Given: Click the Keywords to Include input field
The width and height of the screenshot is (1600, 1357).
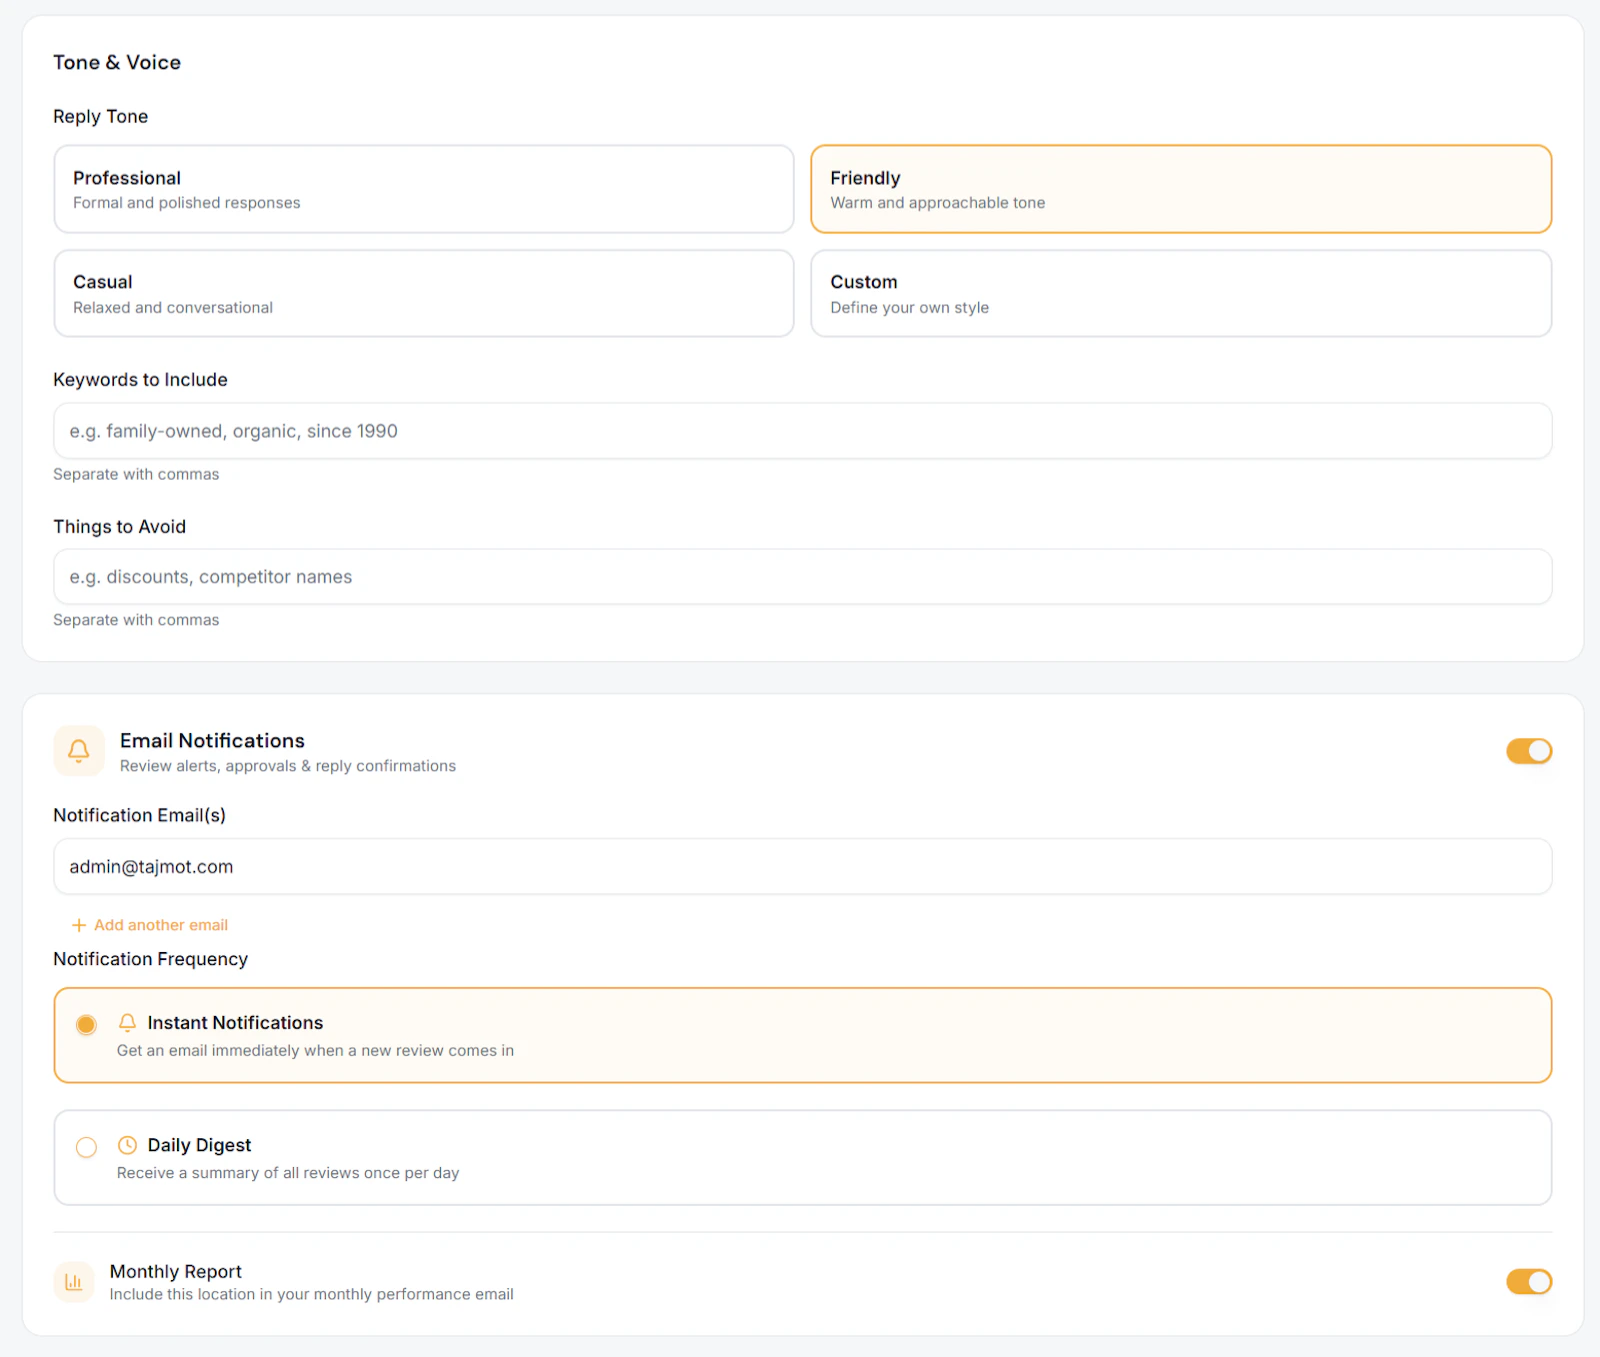Looking at the screenshot, I should click(x=800, y=431).
